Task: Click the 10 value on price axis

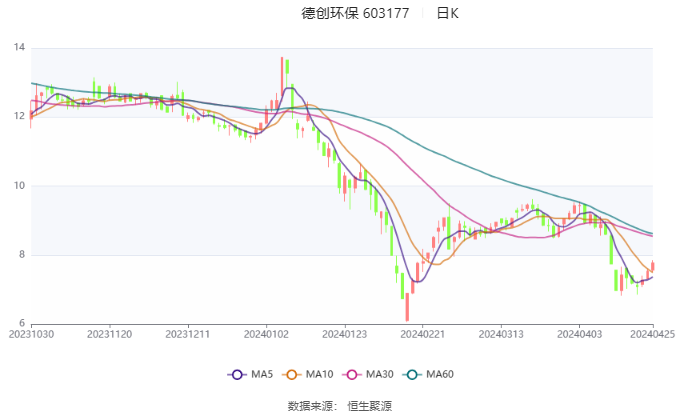Action: click(19, 186)
